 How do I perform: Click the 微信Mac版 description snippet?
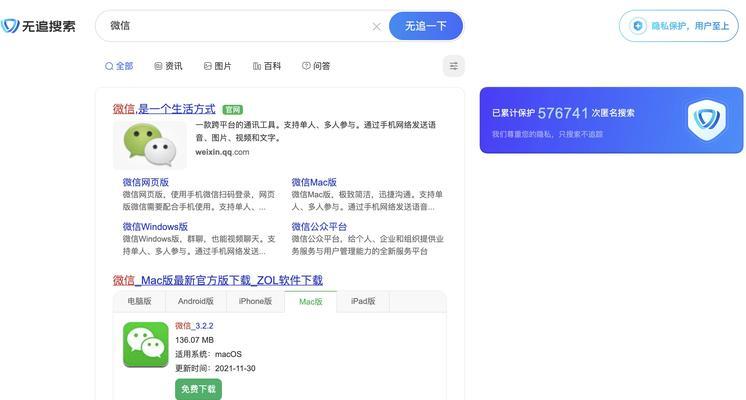pyautogui.click(x=367, y=201)
